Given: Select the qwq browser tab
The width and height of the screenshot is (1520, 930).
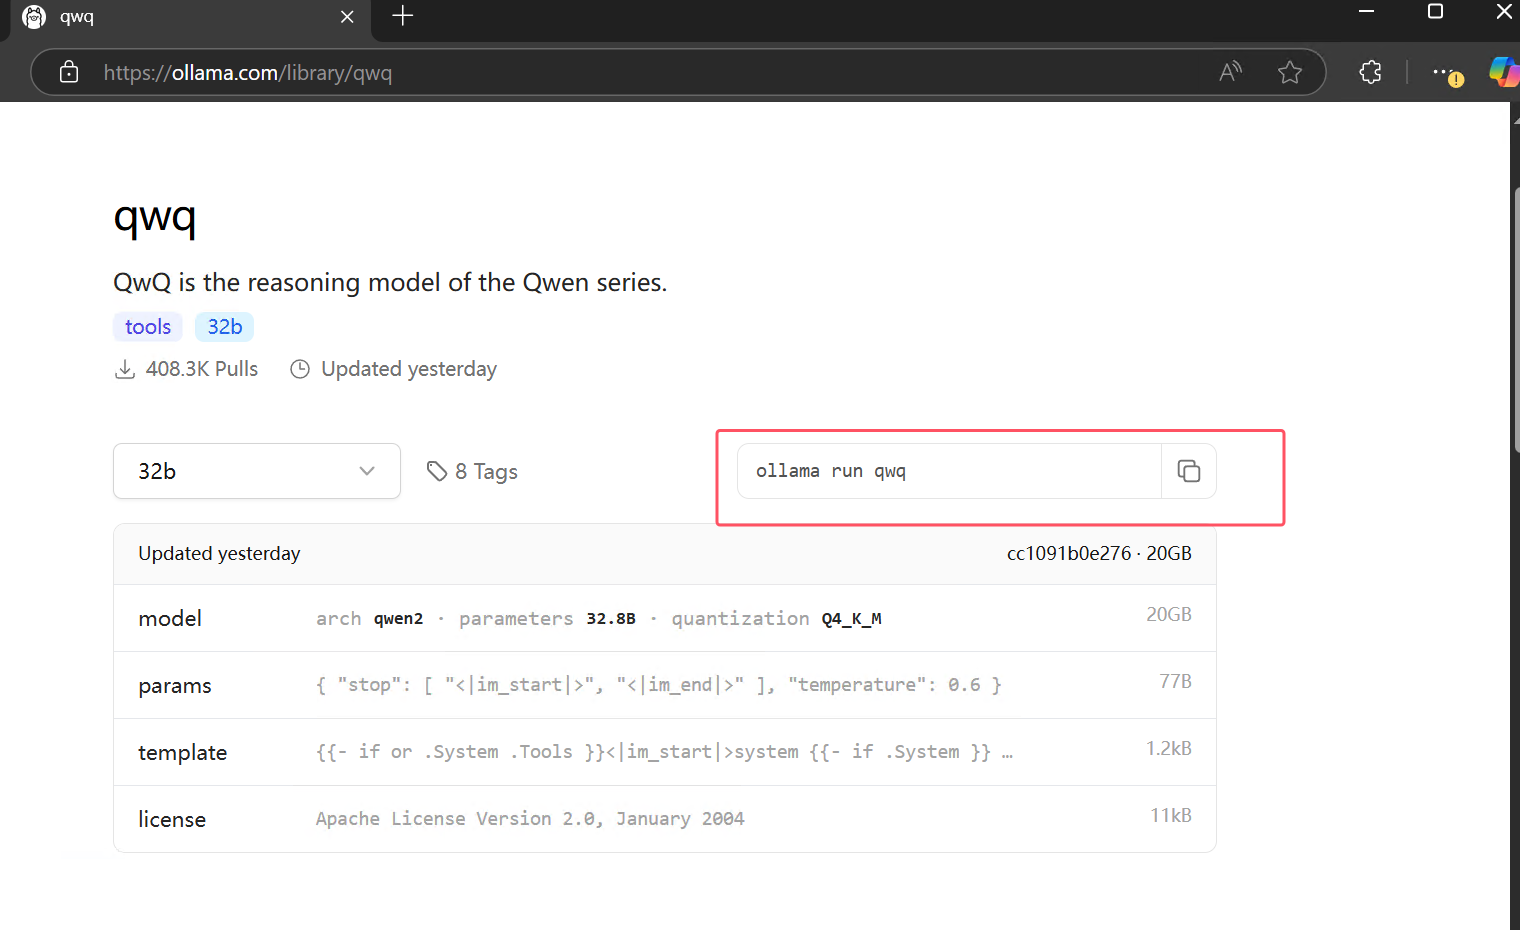Looking at the screenshot, I should click(x=190, y=18).
